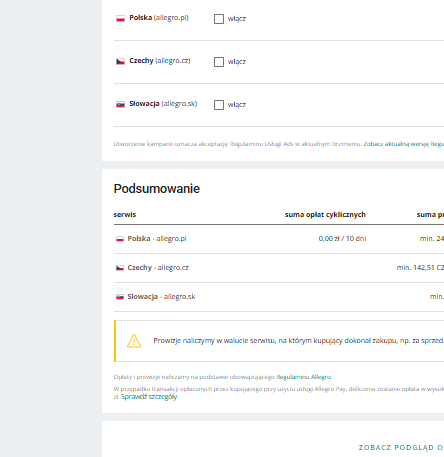Open the Regulaminu Allegro link
444x457 pixels.
coord(304,377)
